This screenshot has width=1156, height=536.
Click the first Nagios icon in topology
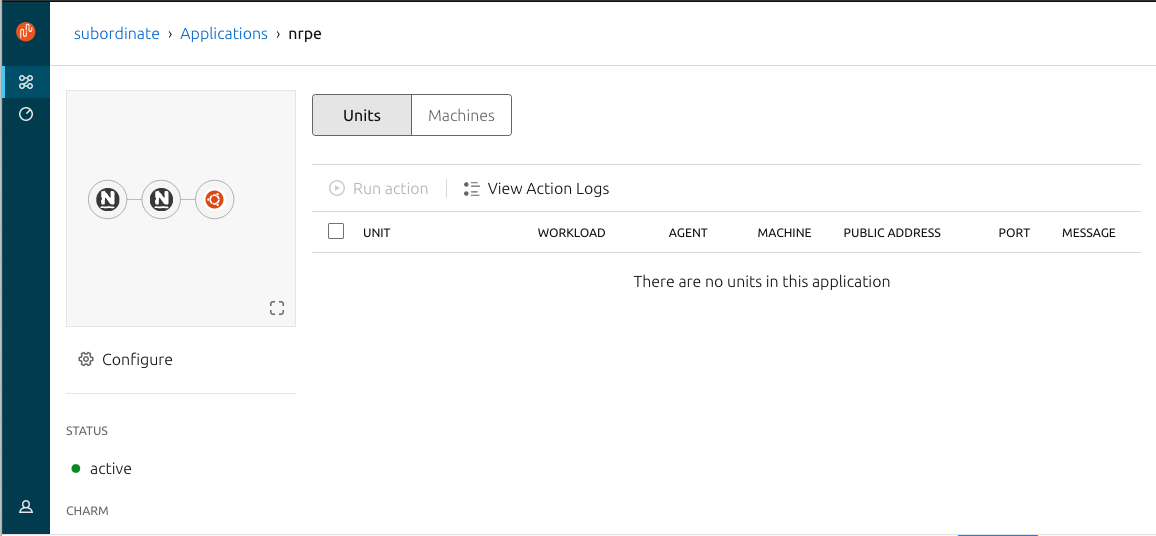[108, 199]
